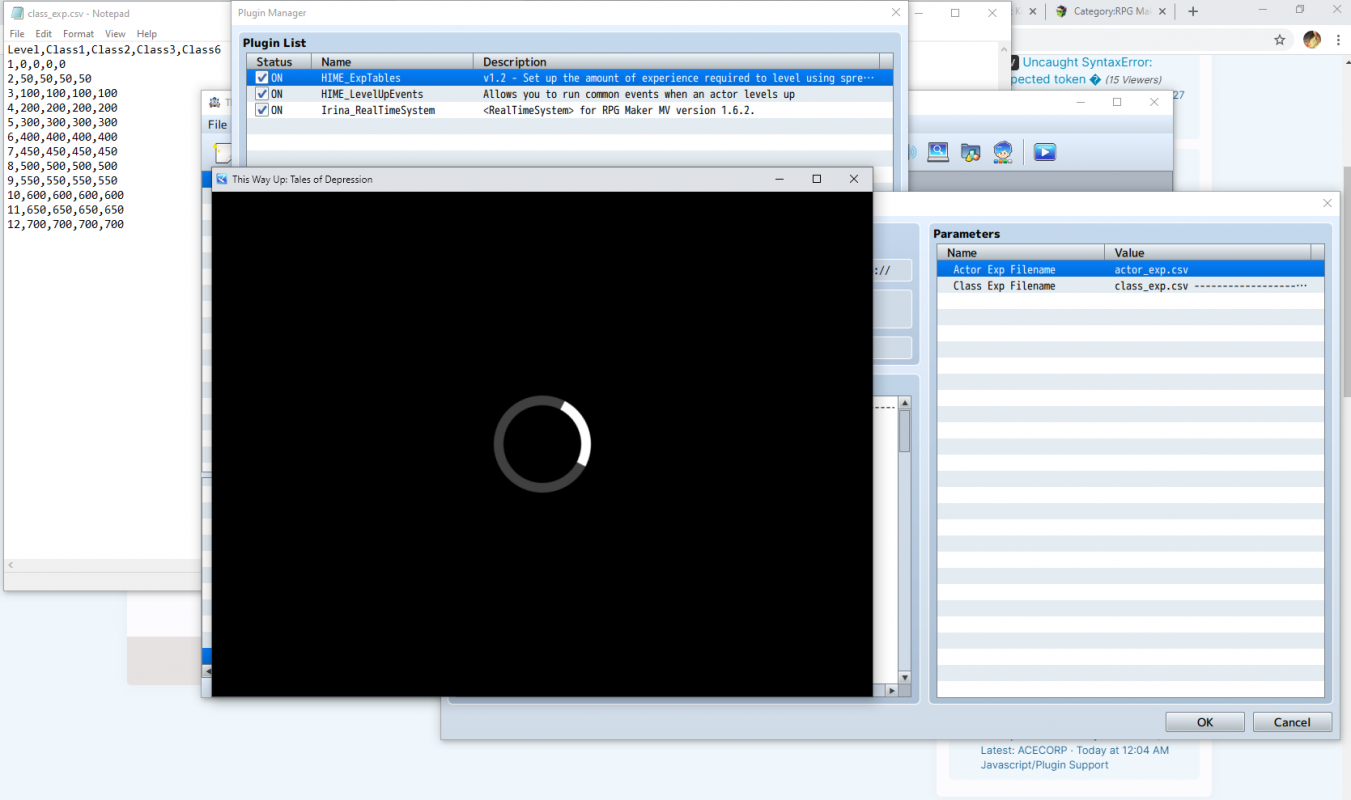Click the help text horizontal scrollbar right arrow

(x=892, y=690)
